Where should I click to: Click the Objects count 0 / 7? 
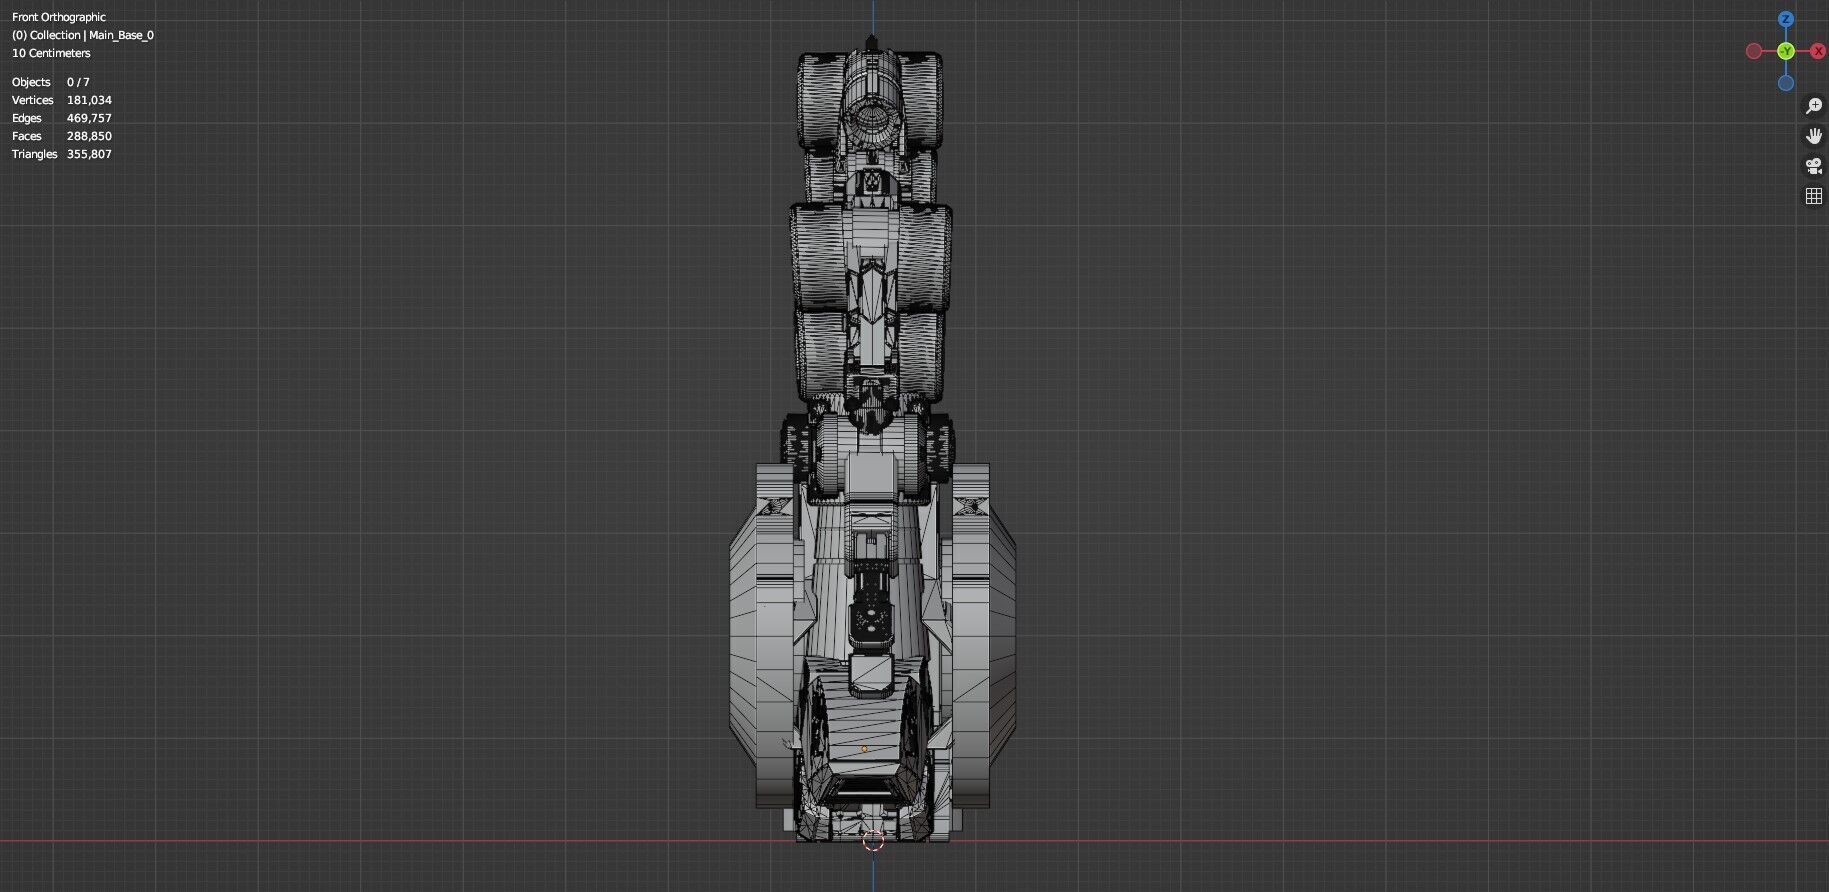coord(78,82)
